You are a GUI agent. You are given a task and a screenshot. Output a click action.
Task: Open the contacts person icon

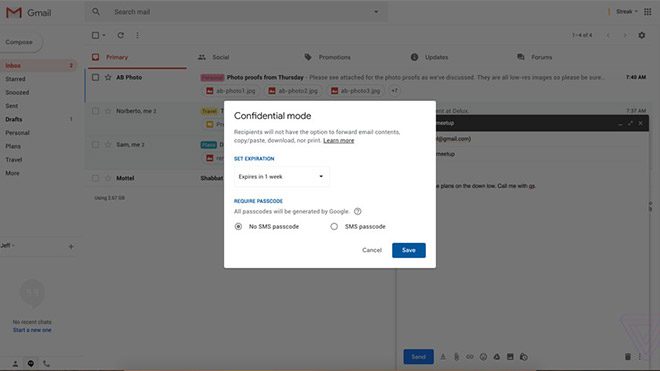15,364
